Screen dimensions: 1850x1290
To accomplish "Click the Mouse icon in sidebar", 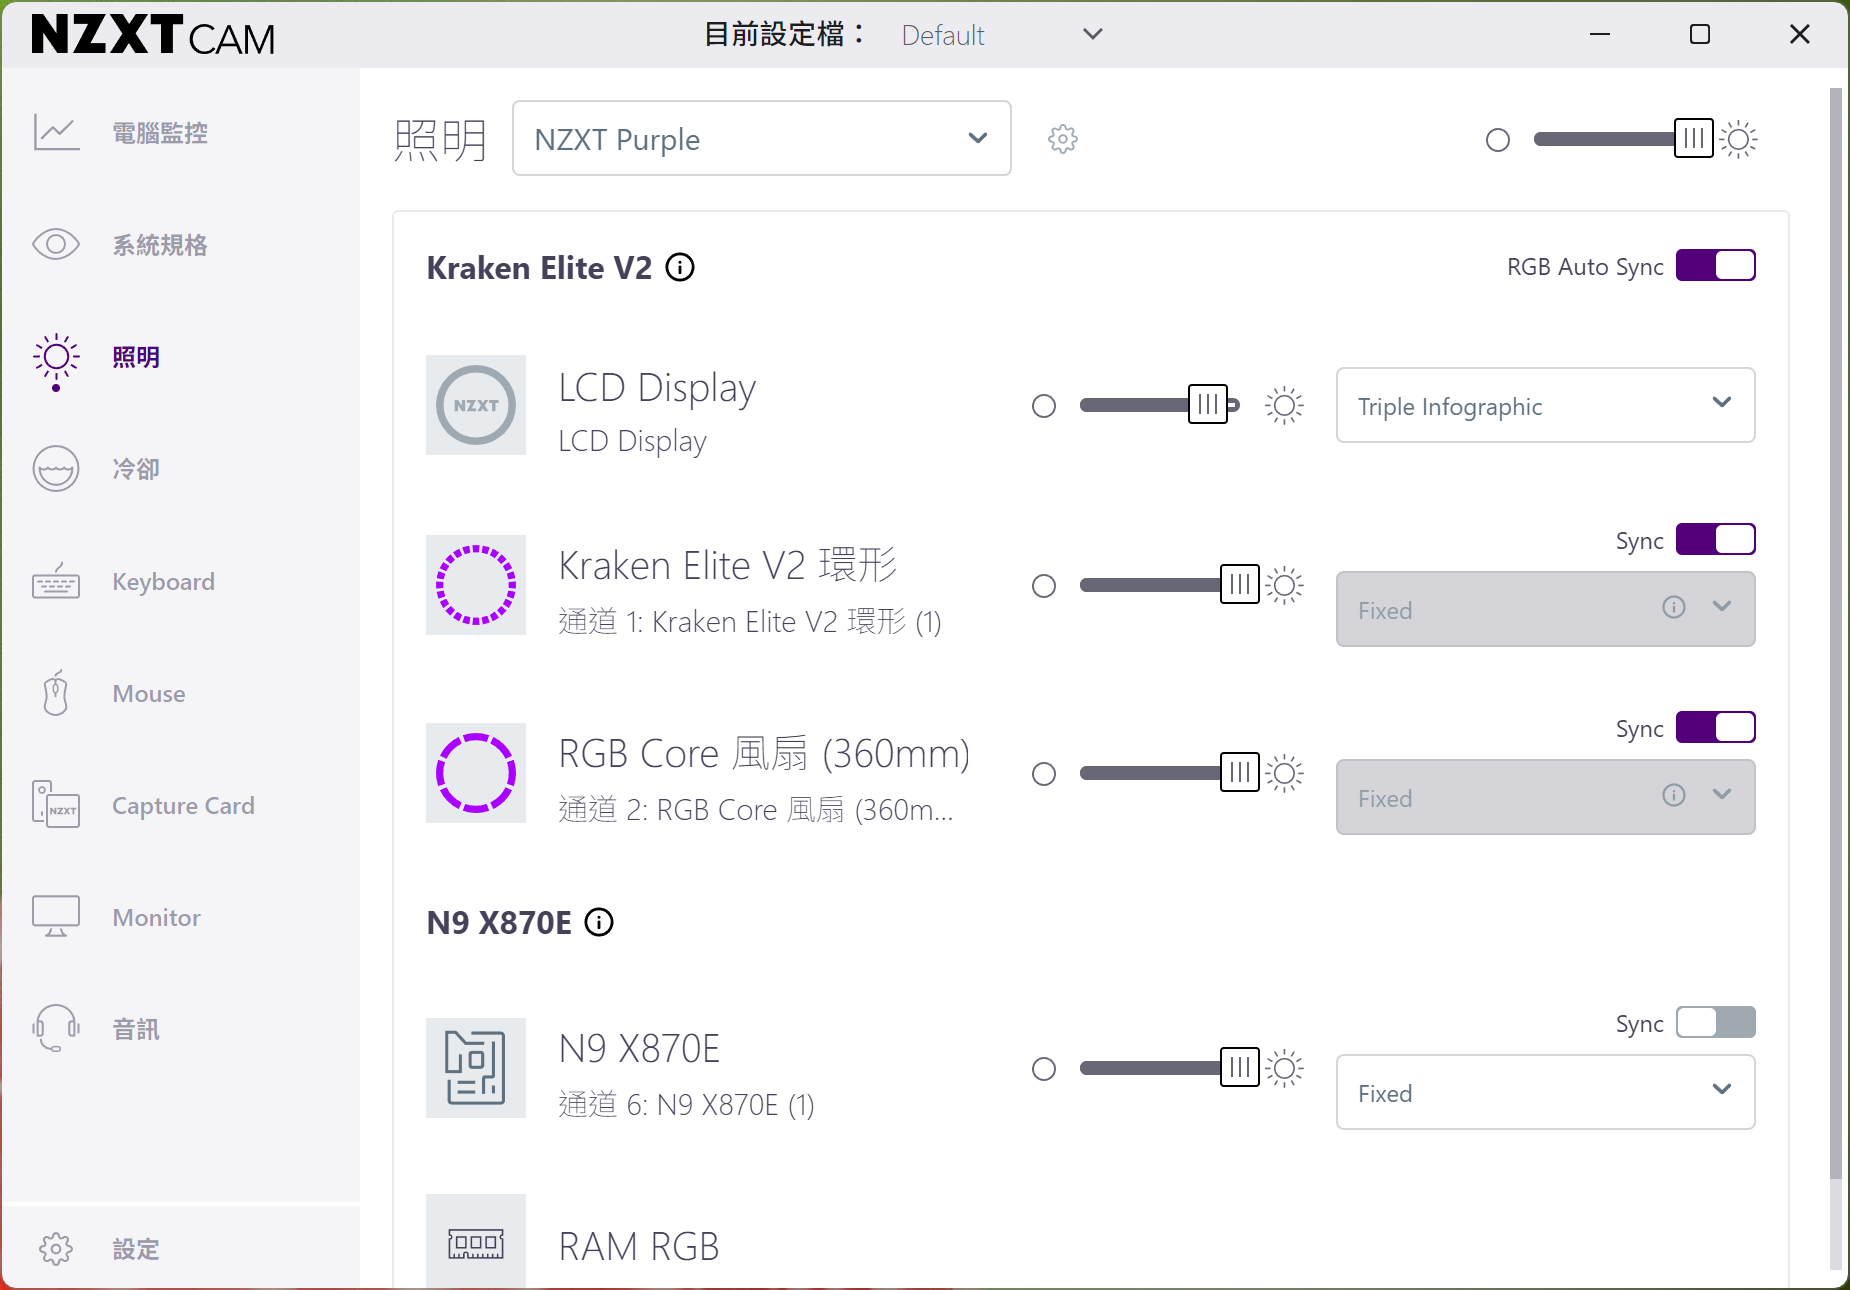I will coord(56,693).
